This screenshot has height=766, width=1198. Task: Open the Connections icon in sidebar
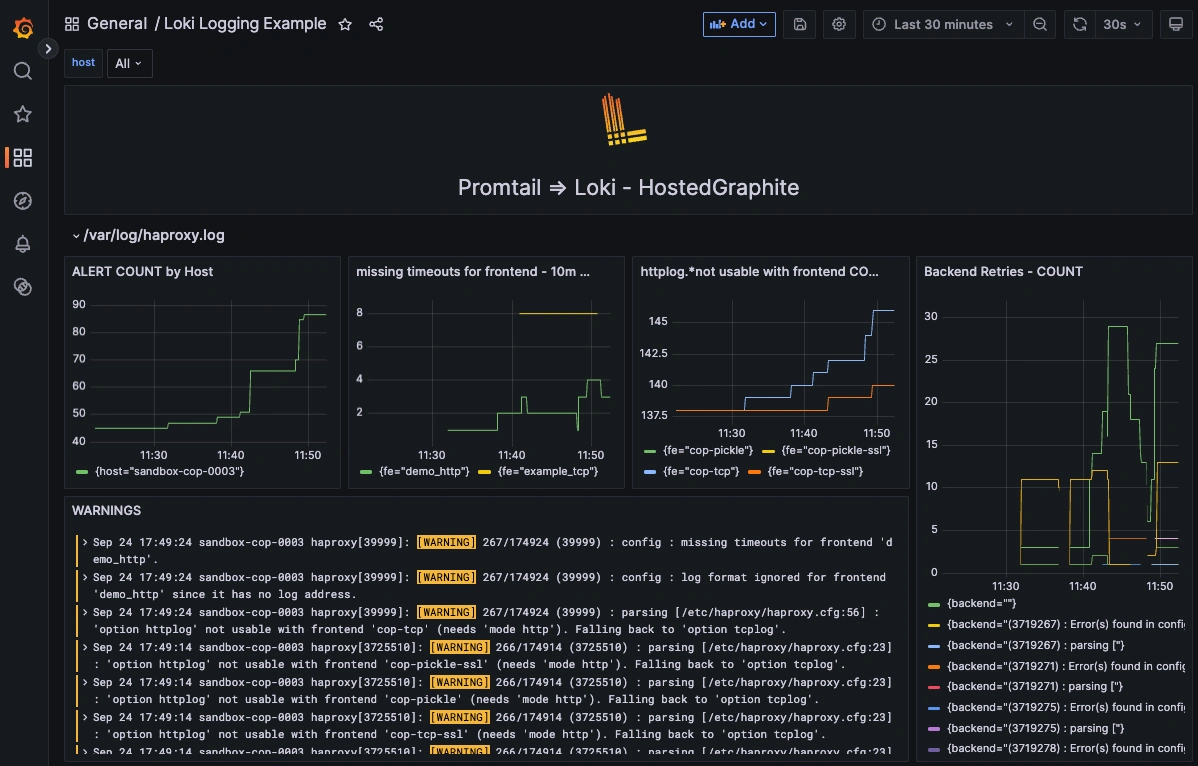(x=23, y=287)
